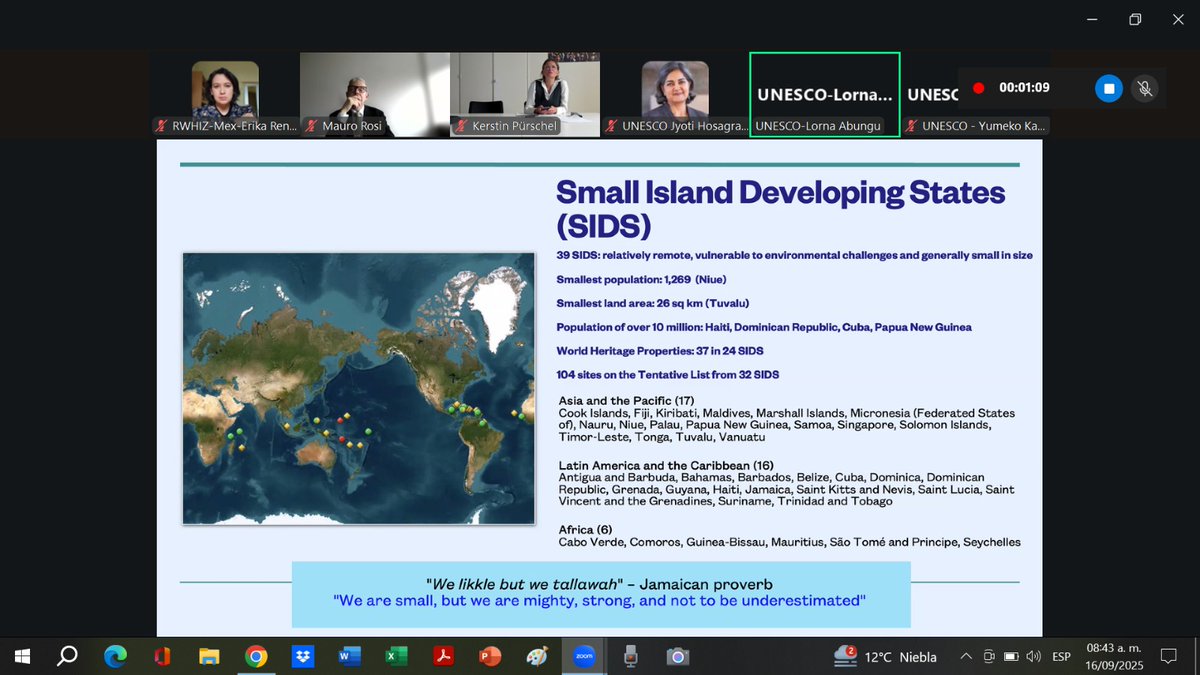Click 'Smallest land area: 26 sq km' text
Image resolution: width=1200 pixels, height=675 pixels.
tap(653, 303)
